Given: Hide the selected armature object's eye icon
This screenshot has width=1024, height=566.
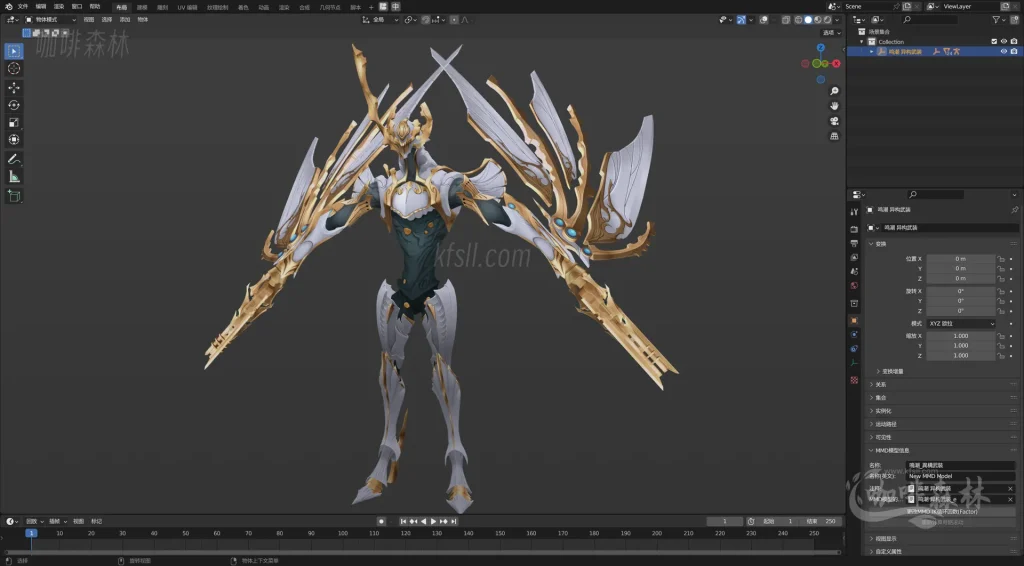Looking at the screenshot, I should click(x=1004, y=52).
